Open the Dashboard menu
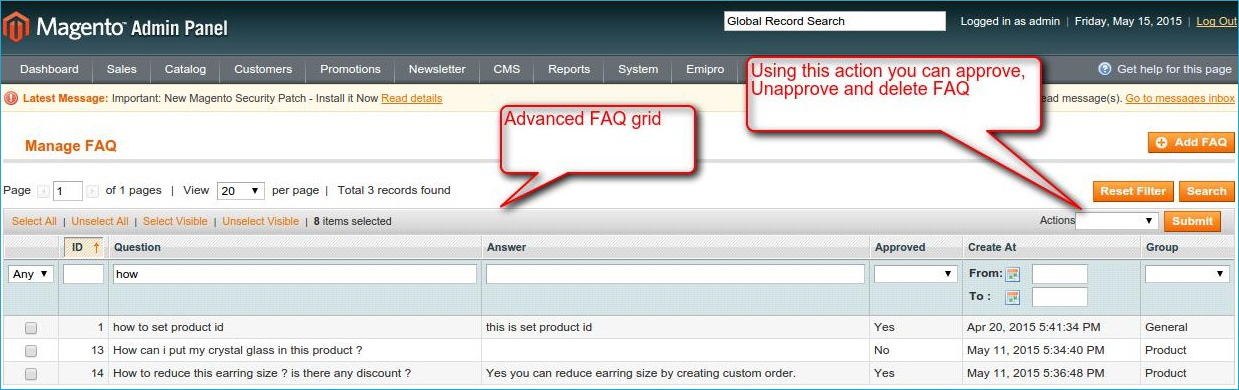Screen dimensions: 1239x390 tap(49, 69)
